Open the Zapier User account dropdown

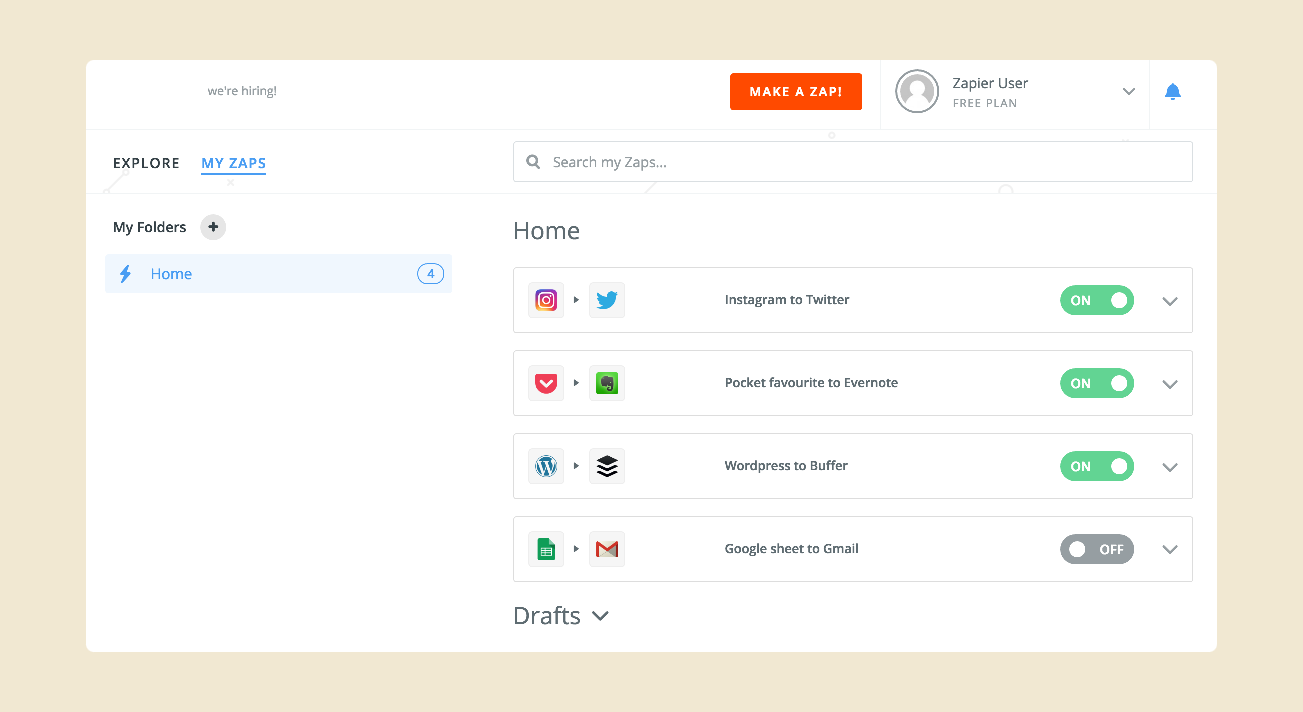pos(1129,91)
